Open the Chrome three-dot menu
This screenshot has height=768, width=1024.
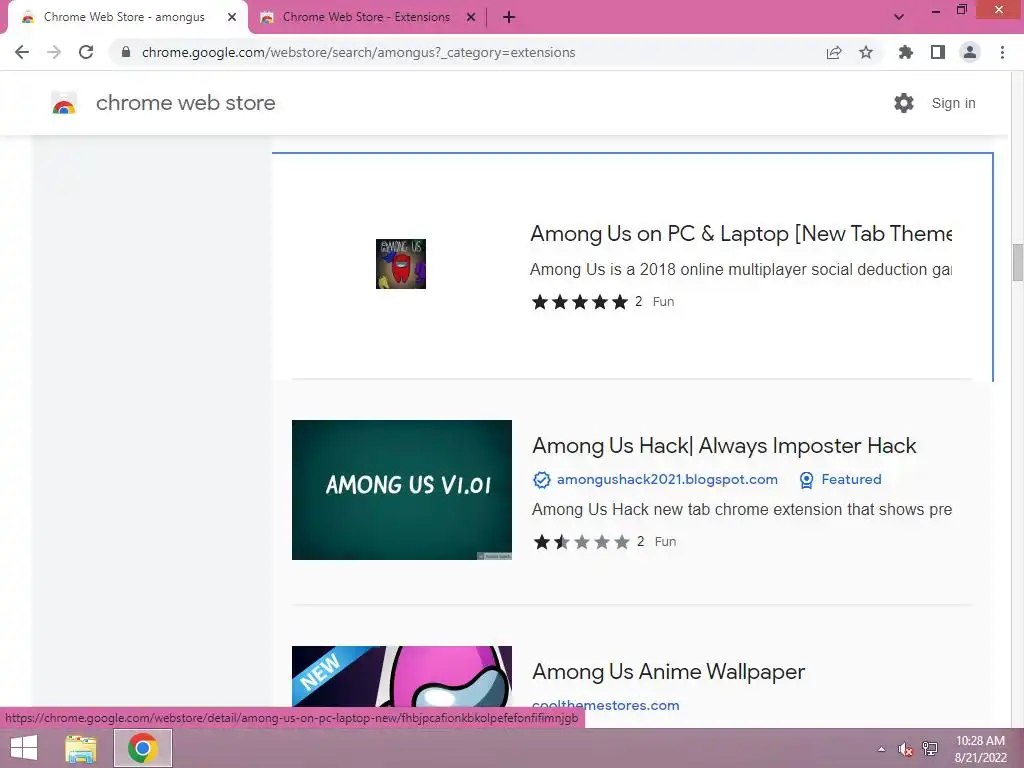click(x=1002, y=52)
